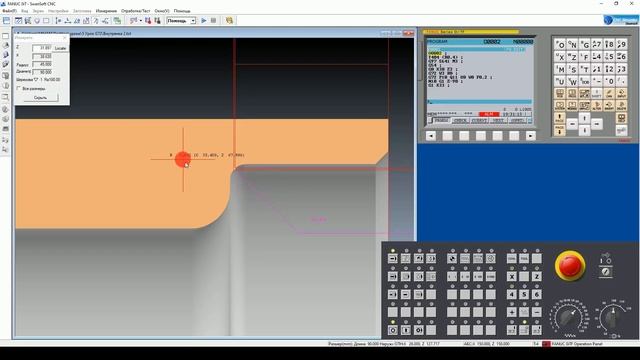Click the first toolbar icon at far left
640x360 pixels.
pyautogui.click(x=7, y=20)
